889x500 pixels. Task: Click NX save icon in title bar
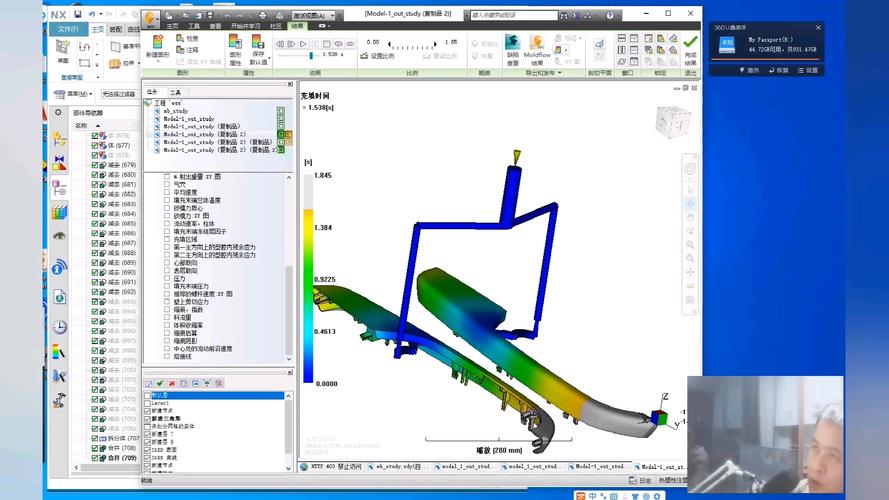(78, 14)
